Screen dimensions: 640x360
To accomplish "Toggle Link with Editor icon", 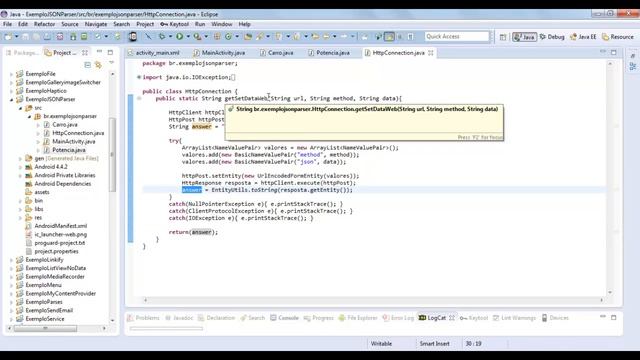I will (x=98, y=64).
